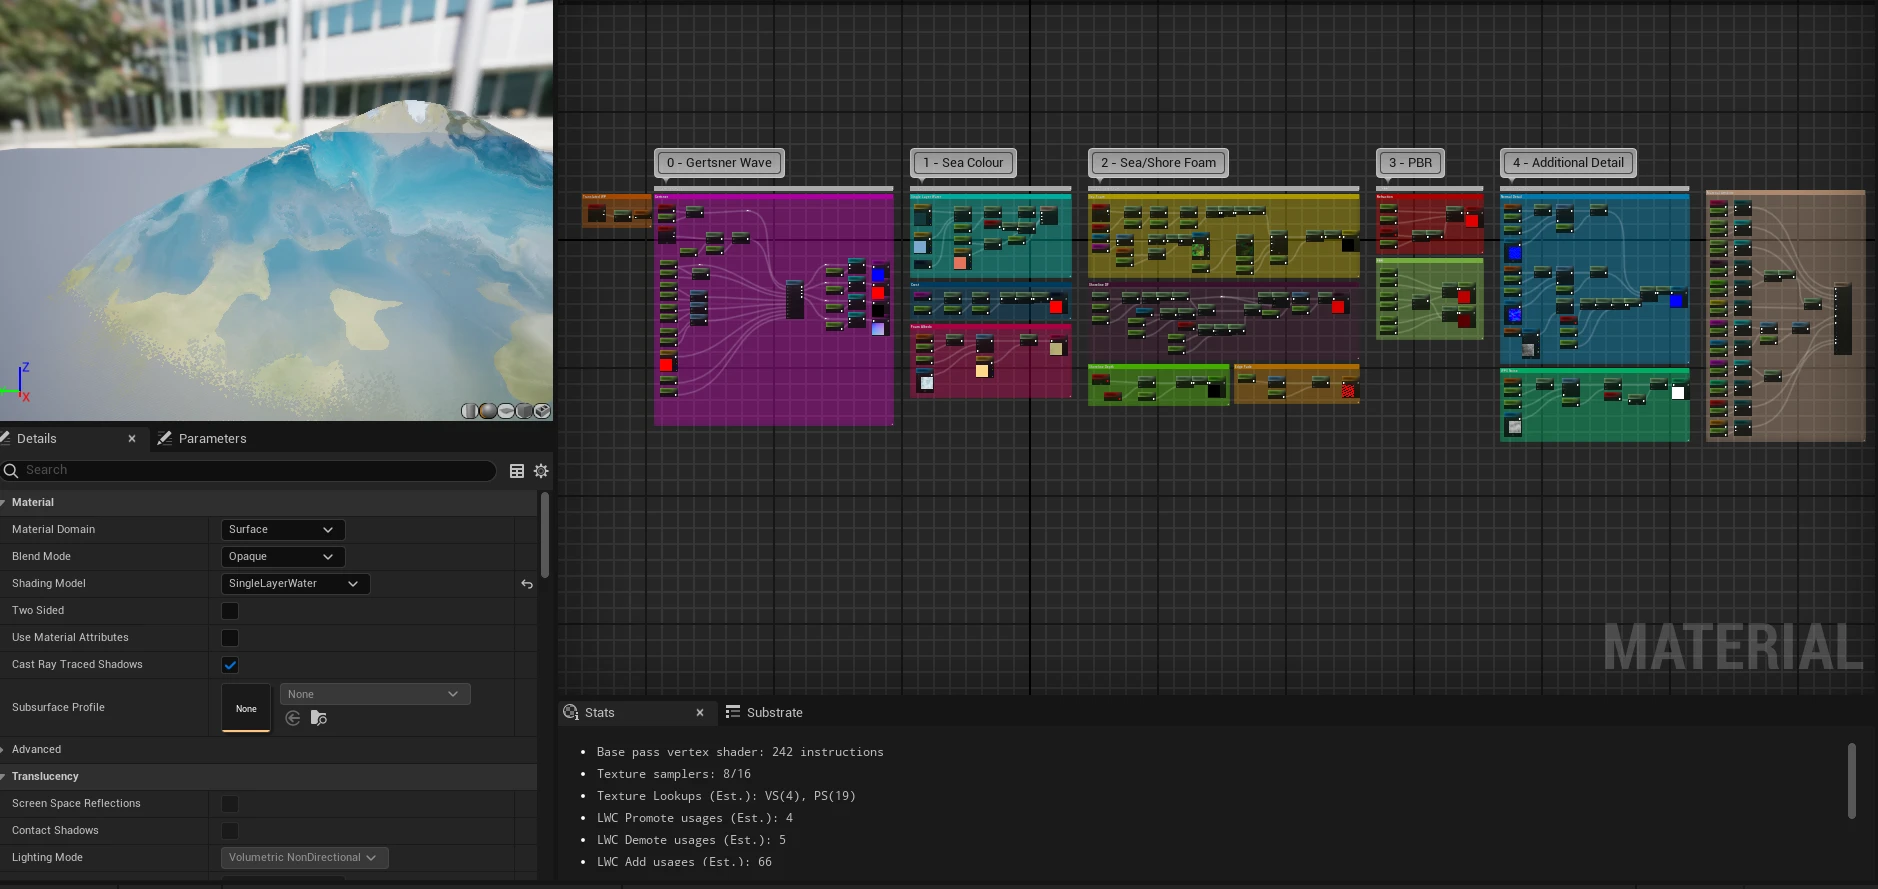Select the '0 - Gertsner Wave' comment label
Viewport: 1878px width, 889px height.
(x=719, y=163)
